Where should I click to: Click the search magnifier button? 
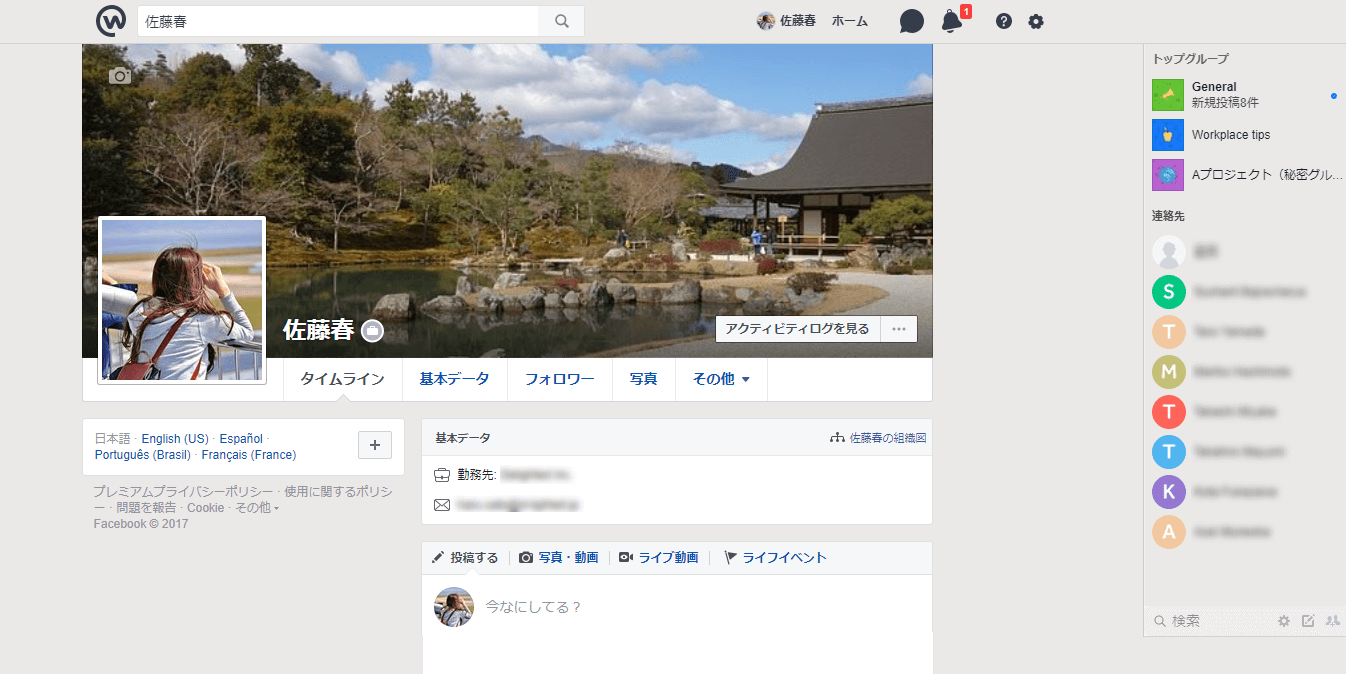tap(561, 21)
